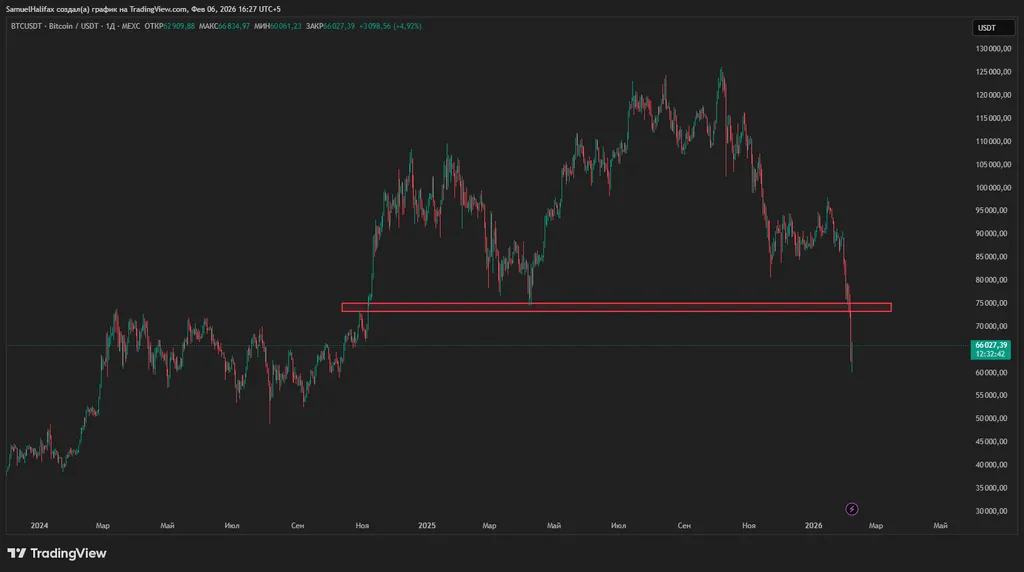Click the BTCUSDT symbol title in legend
Viewport: 1024px width, 572px height.
[24, 26]
